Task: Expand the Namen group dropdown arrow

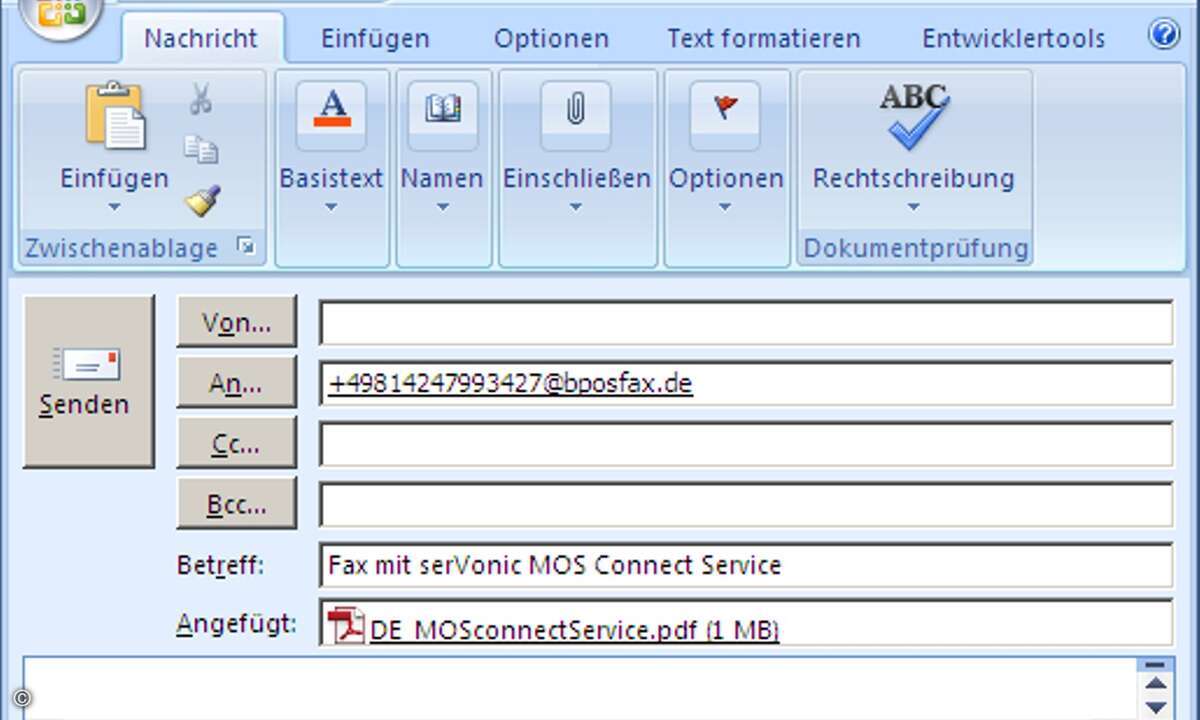Action: tap(442, 207)
